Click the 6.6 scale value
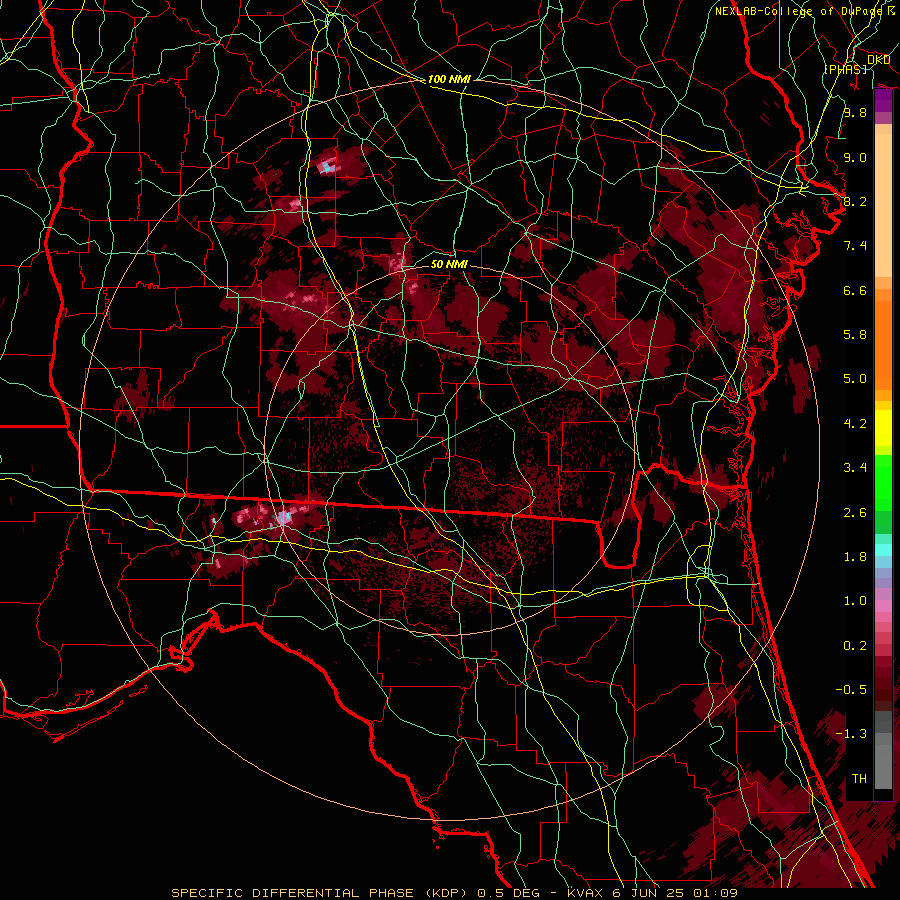Screen dimensions: 900x900 point(855,290)
